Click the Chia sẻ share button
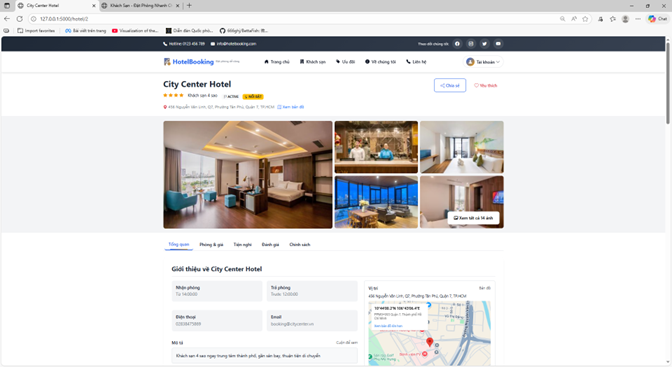 click(x=450, y=85)
